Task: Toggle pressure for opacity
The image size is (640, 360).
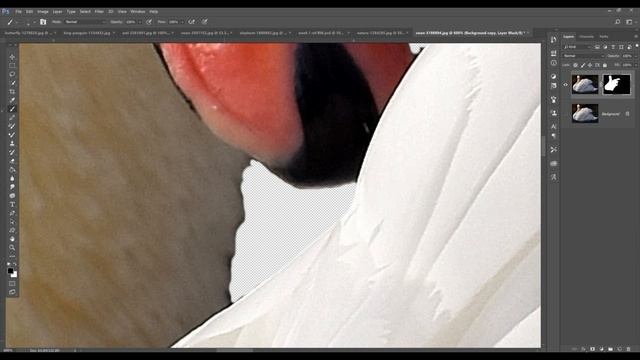Action: tap(149, 22)
